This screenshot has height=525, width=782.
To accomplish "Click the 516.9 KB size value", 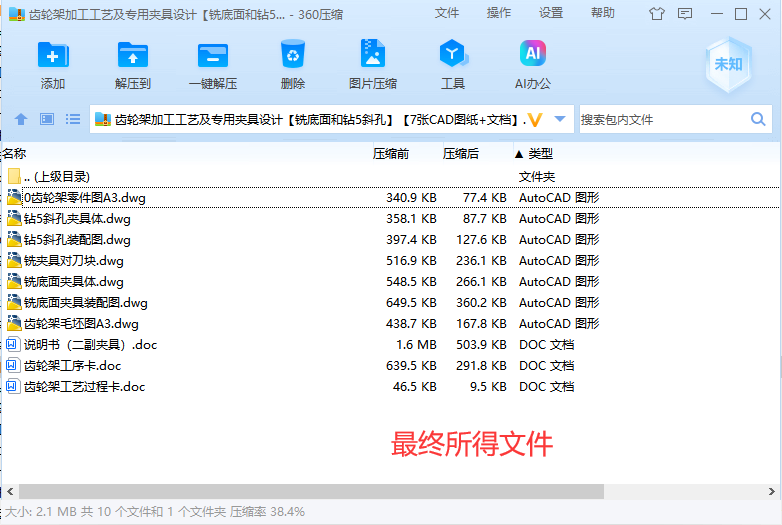I will pos(411,261).
